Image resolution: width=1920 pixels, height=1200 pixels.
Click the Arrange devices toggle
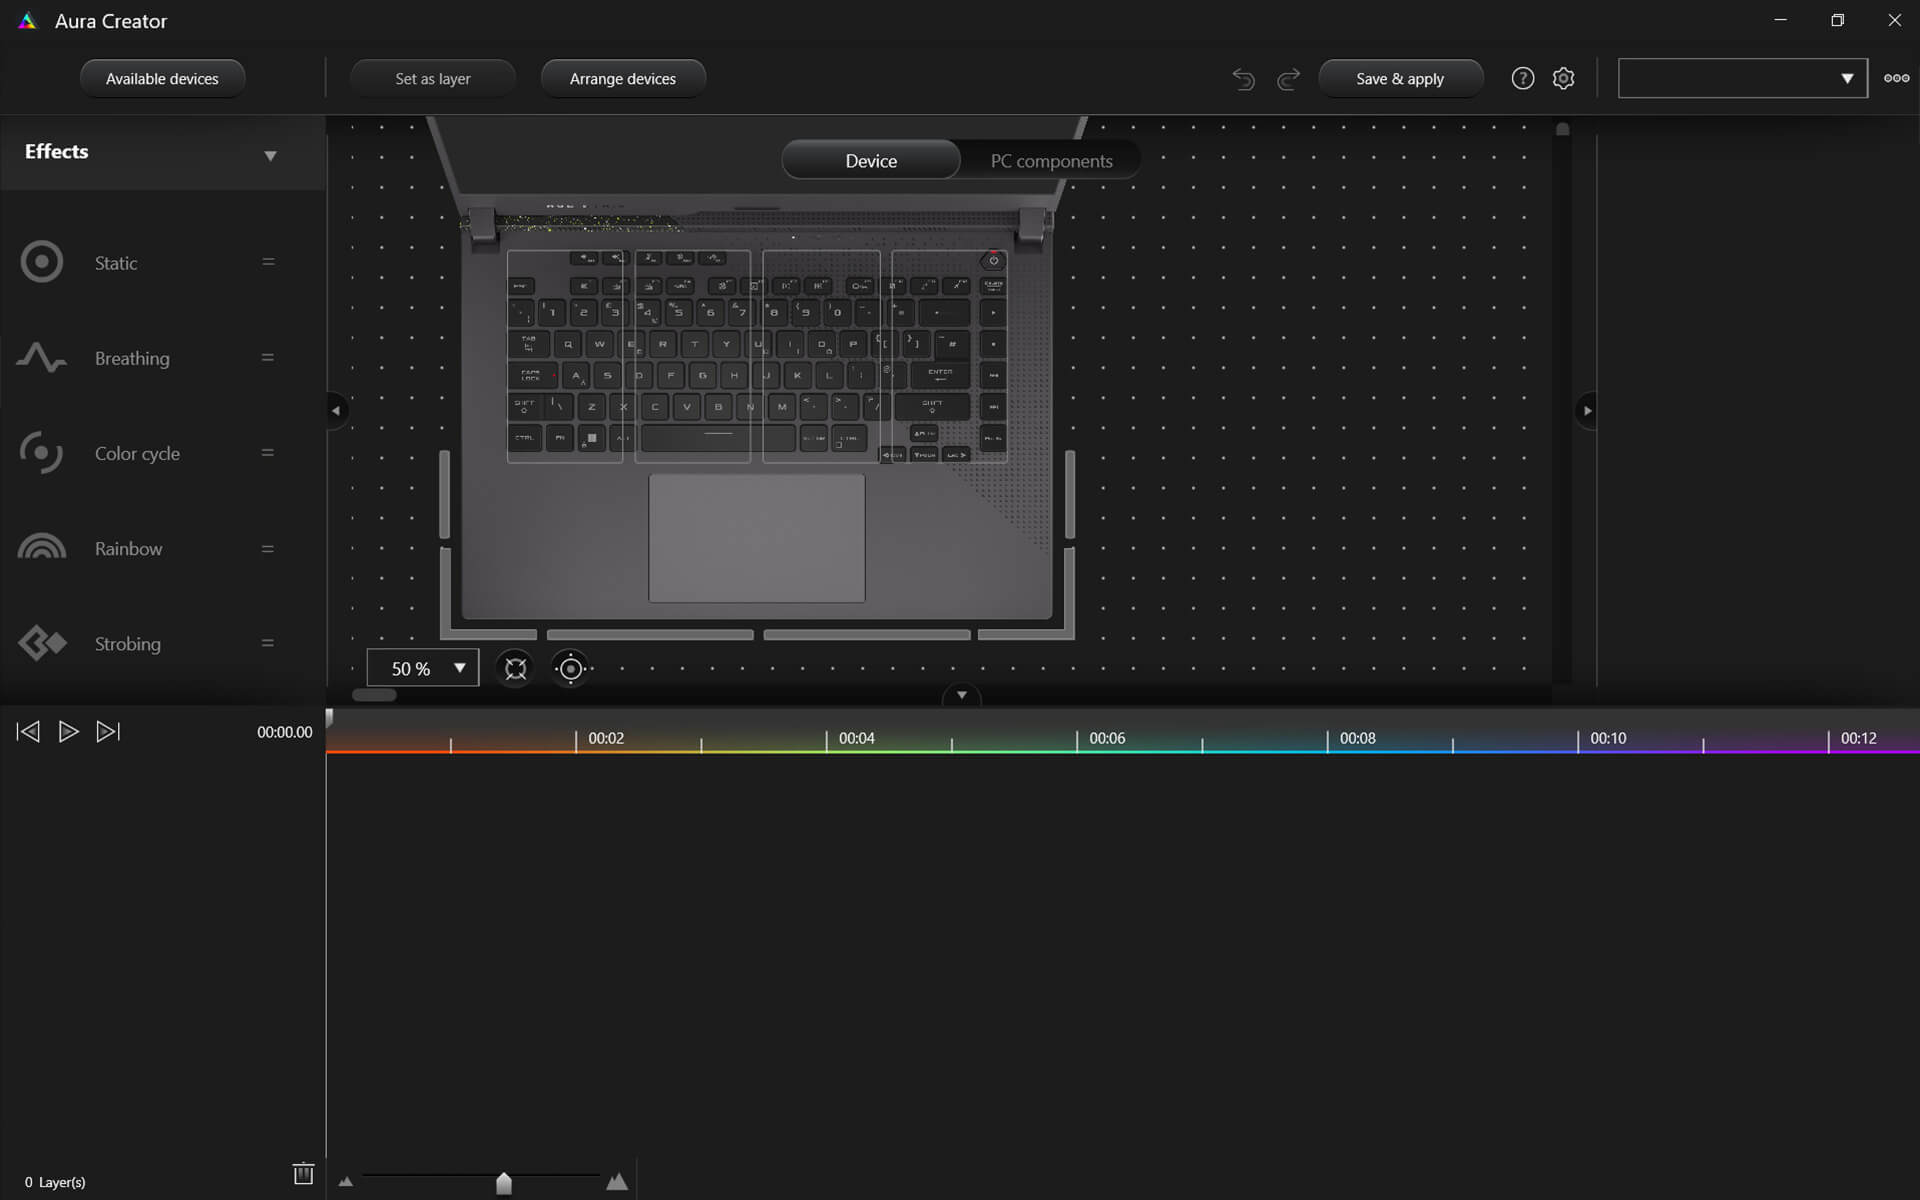click(622, 77)
